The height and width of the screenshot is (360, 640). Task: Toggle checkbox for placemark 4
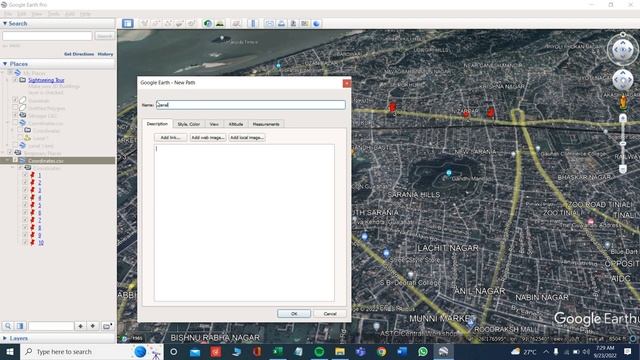[x=25, y=198]
